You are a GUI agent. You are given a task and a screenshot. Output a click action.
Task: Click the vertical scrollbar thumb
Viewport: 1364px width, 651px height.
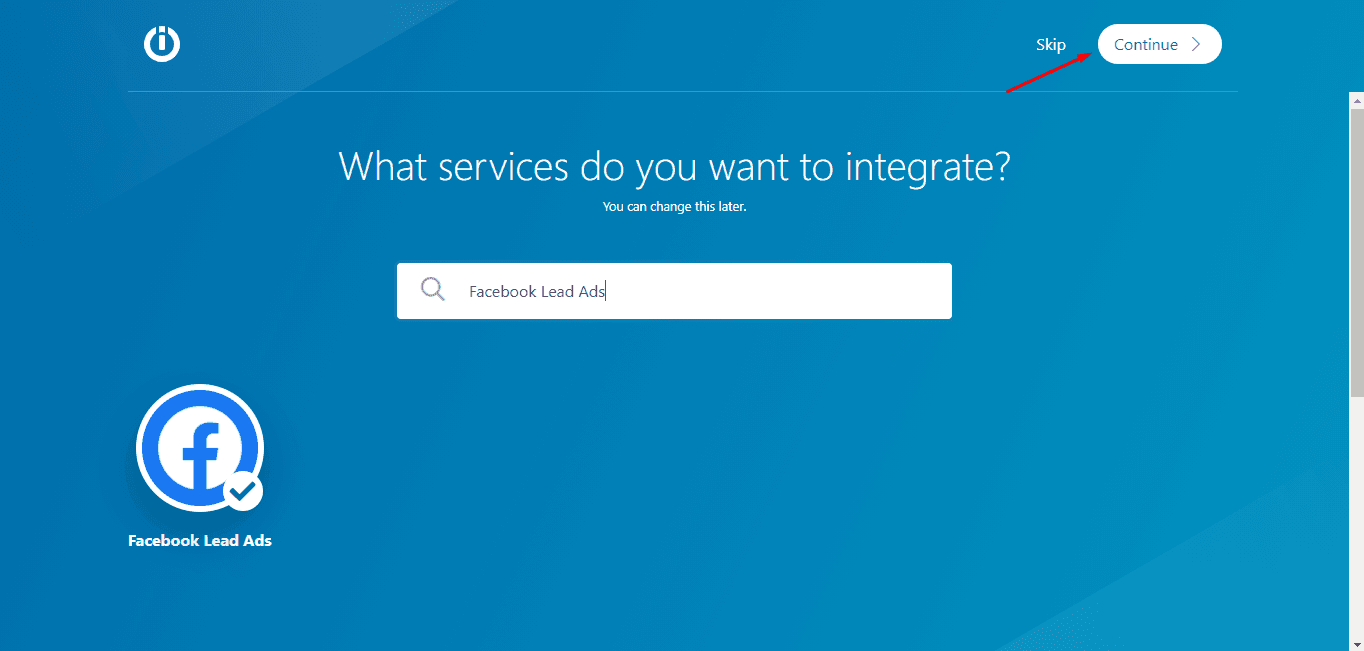[1356, 250]
